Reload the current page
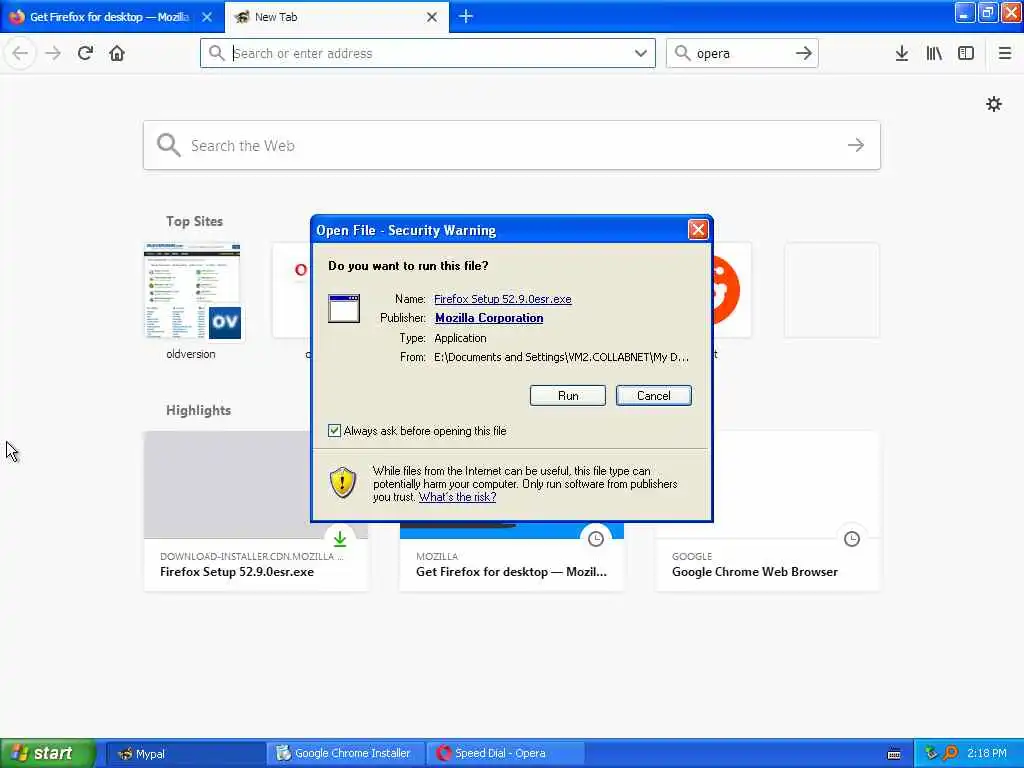The image size is (1024, 768). pyautogui.click(x=86, y=53)
